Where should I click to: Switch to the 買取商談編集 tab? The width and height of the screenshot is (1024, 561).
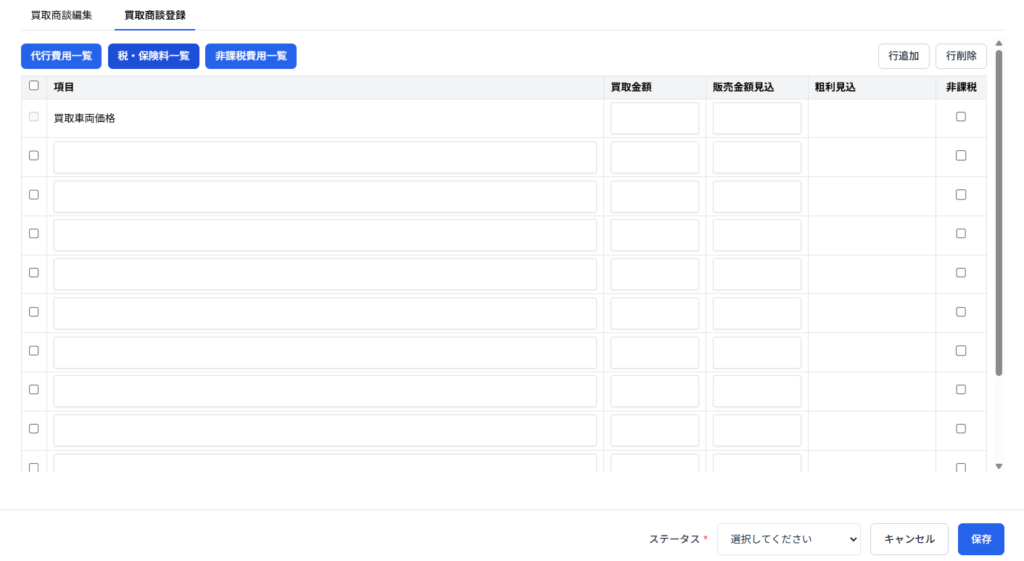pyautogui.click(x=61, y=16)
